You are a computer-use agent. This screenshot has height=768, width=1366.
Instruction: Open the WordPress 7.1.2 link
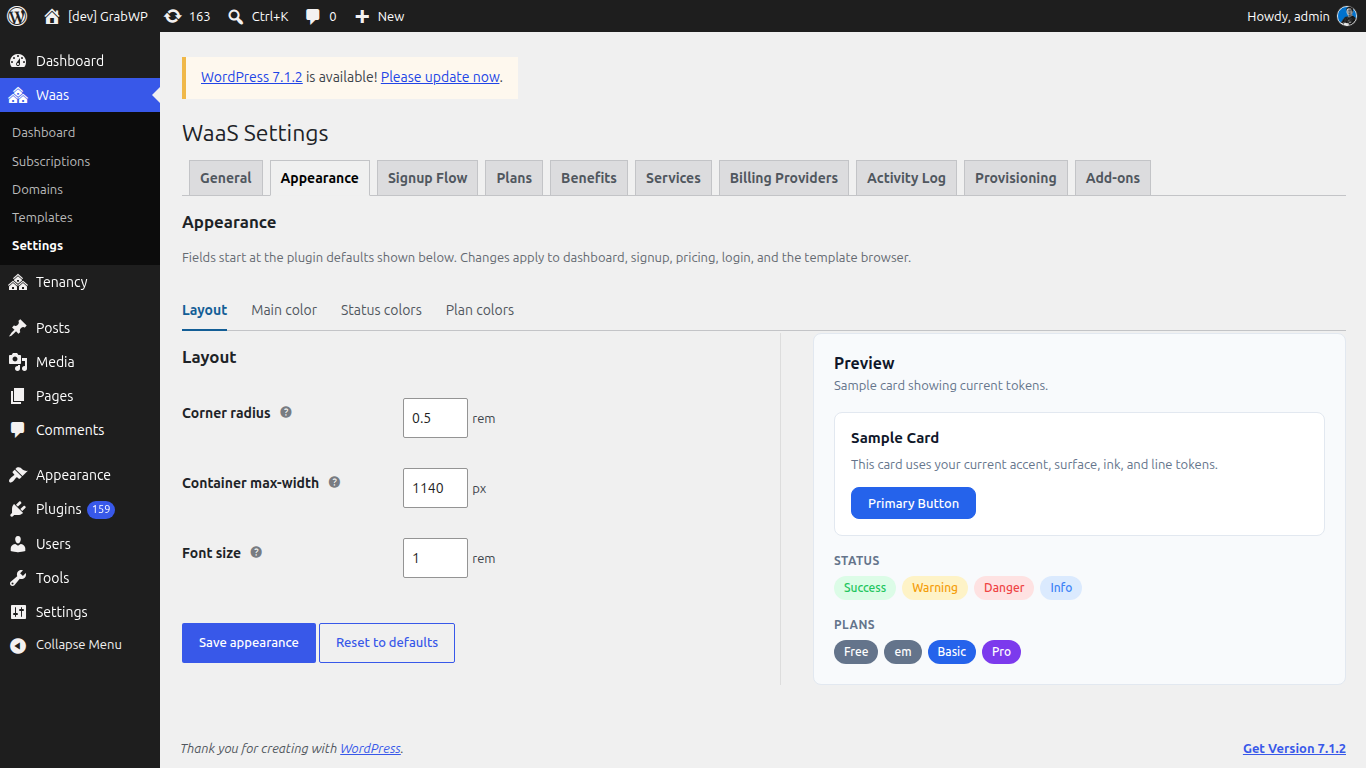252,77
